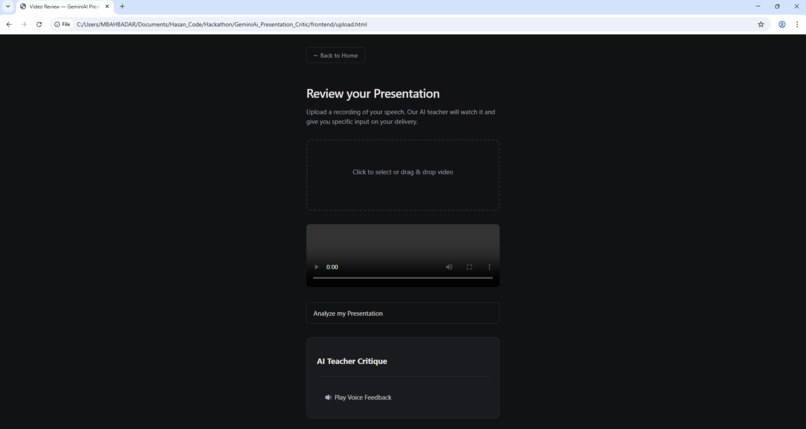Play the video in the player
This screenshot has height=429, width=806.
(316, 267)
